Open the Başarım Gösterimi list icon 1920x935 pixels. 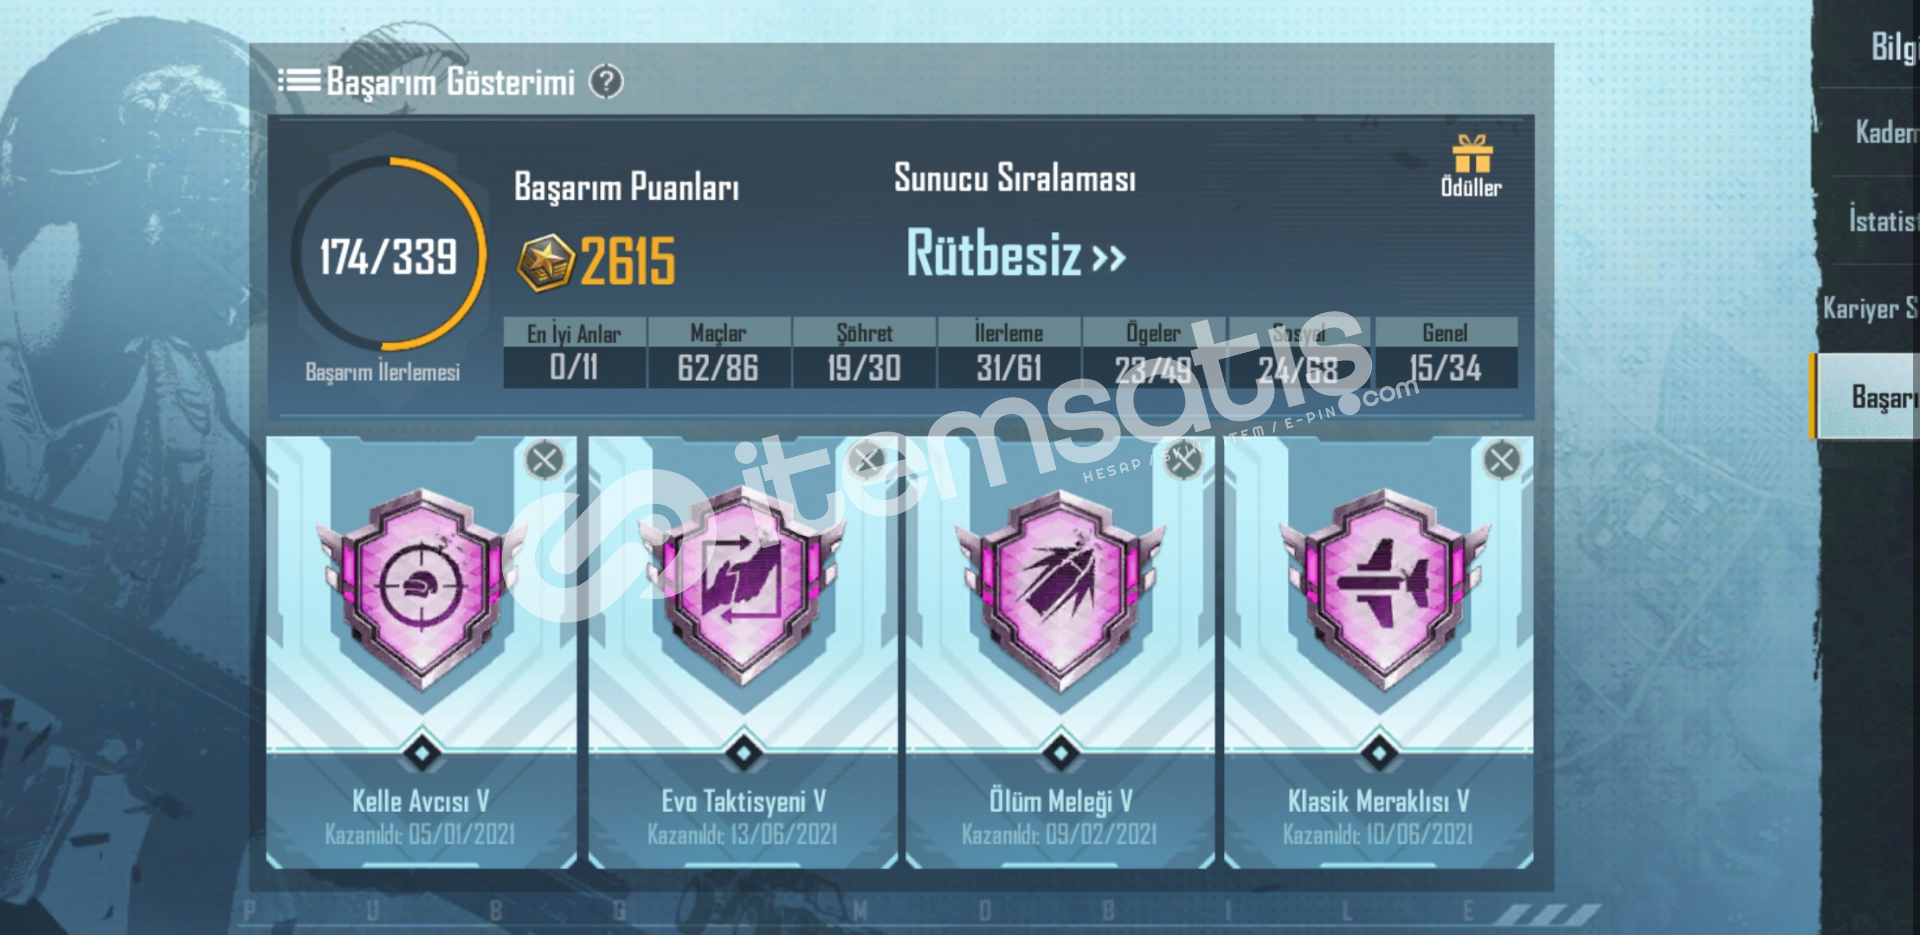[x=299, y=80]
